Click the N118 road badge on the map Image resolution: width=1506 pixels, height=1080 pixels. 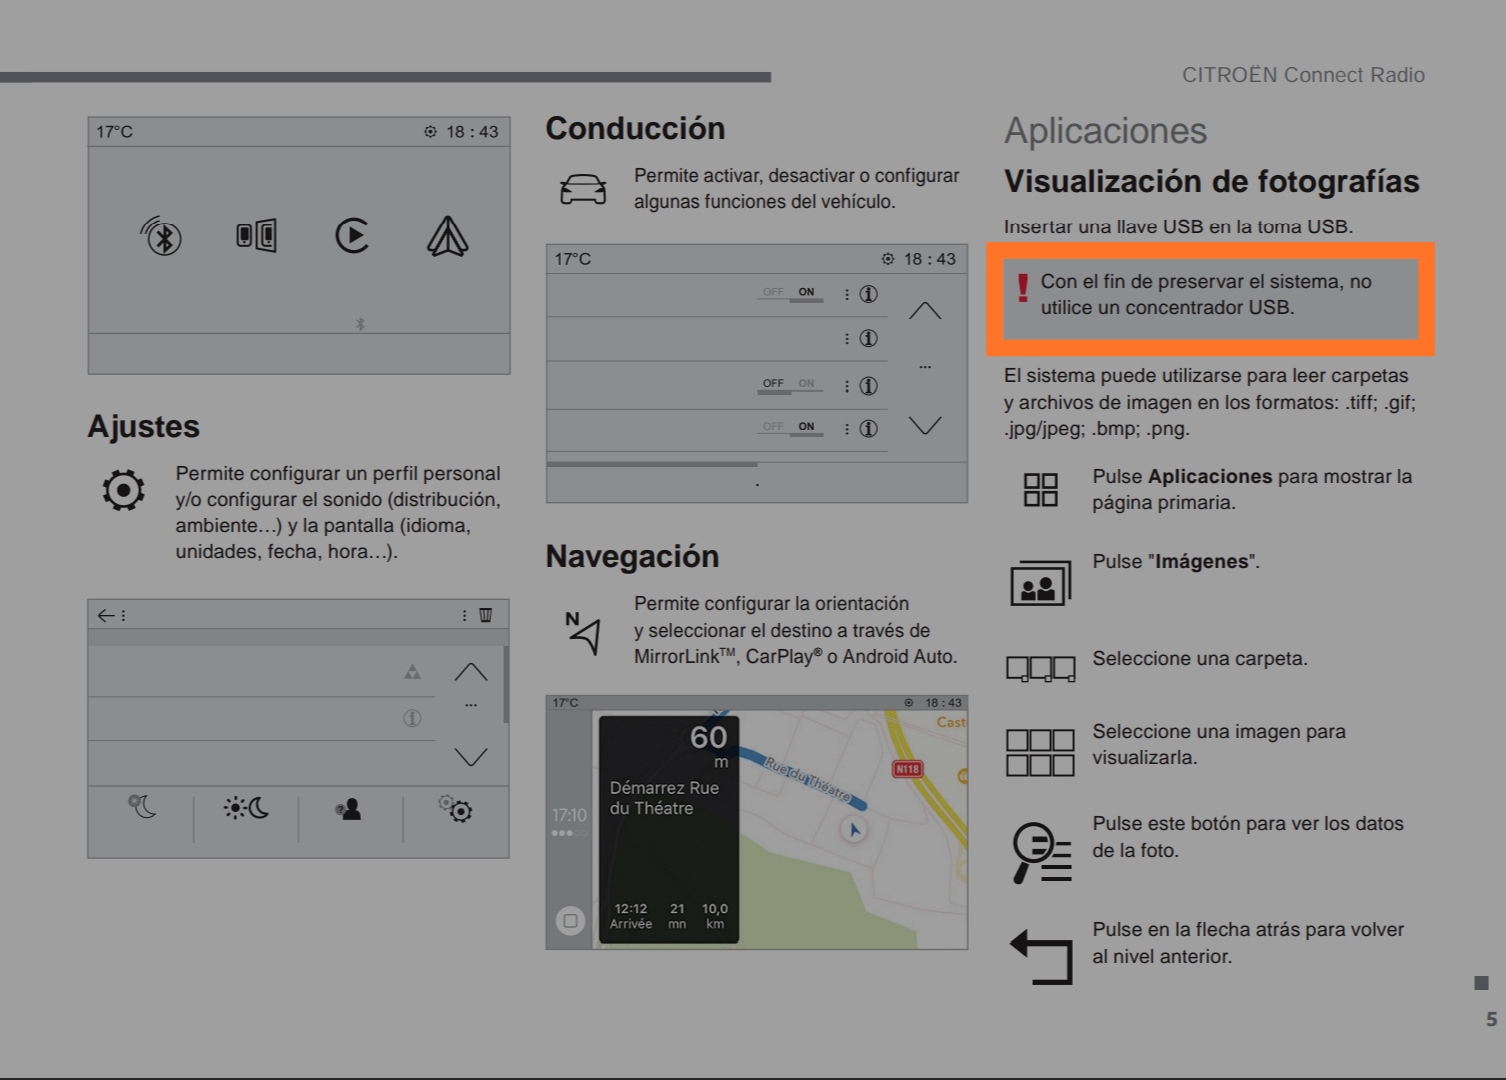pyautogui.click(x=907, y=769)
